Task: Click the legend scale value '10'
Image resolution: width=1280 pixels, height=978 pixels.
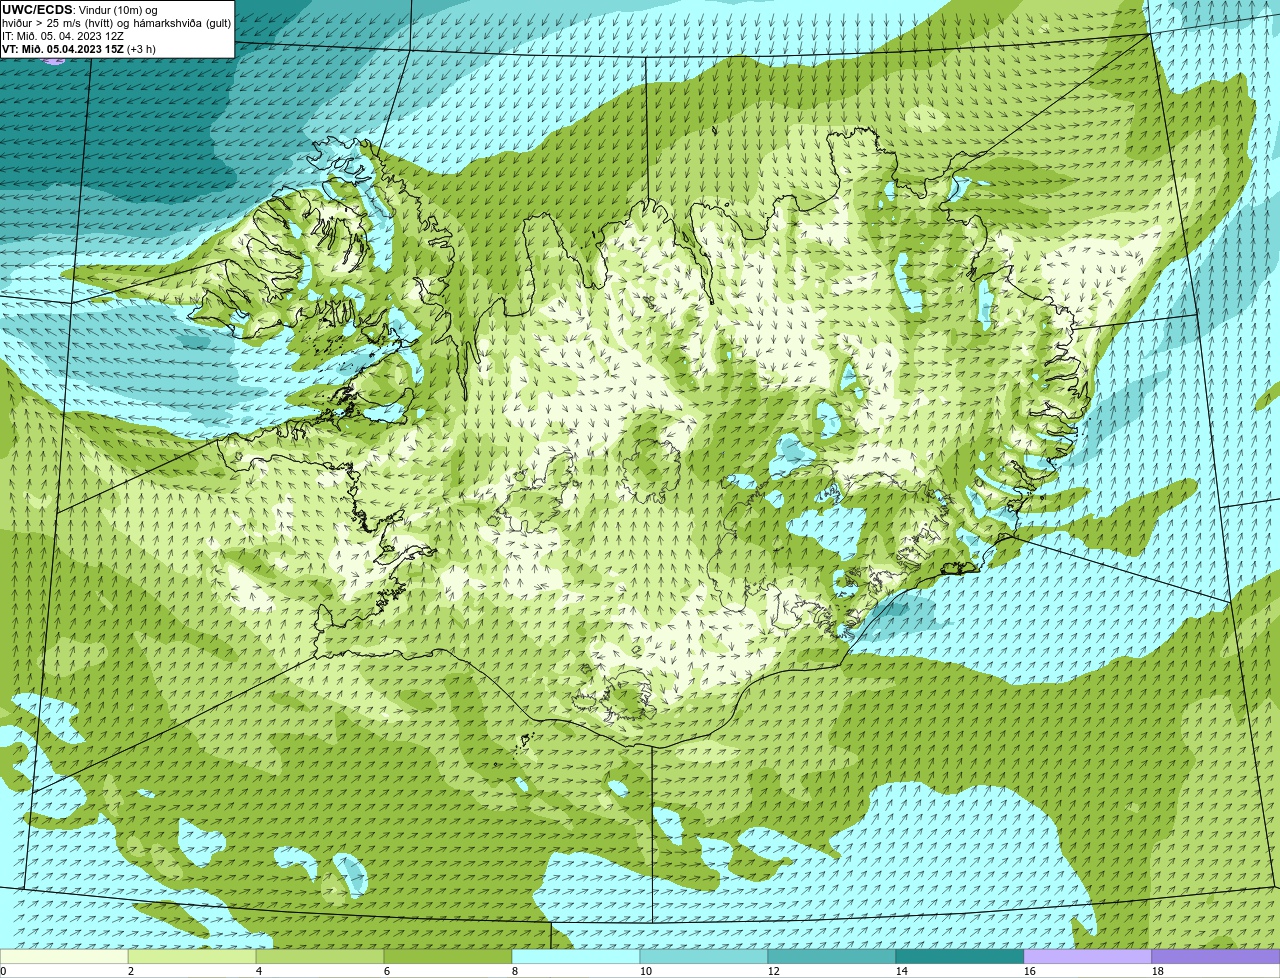Action: [646, 971]
